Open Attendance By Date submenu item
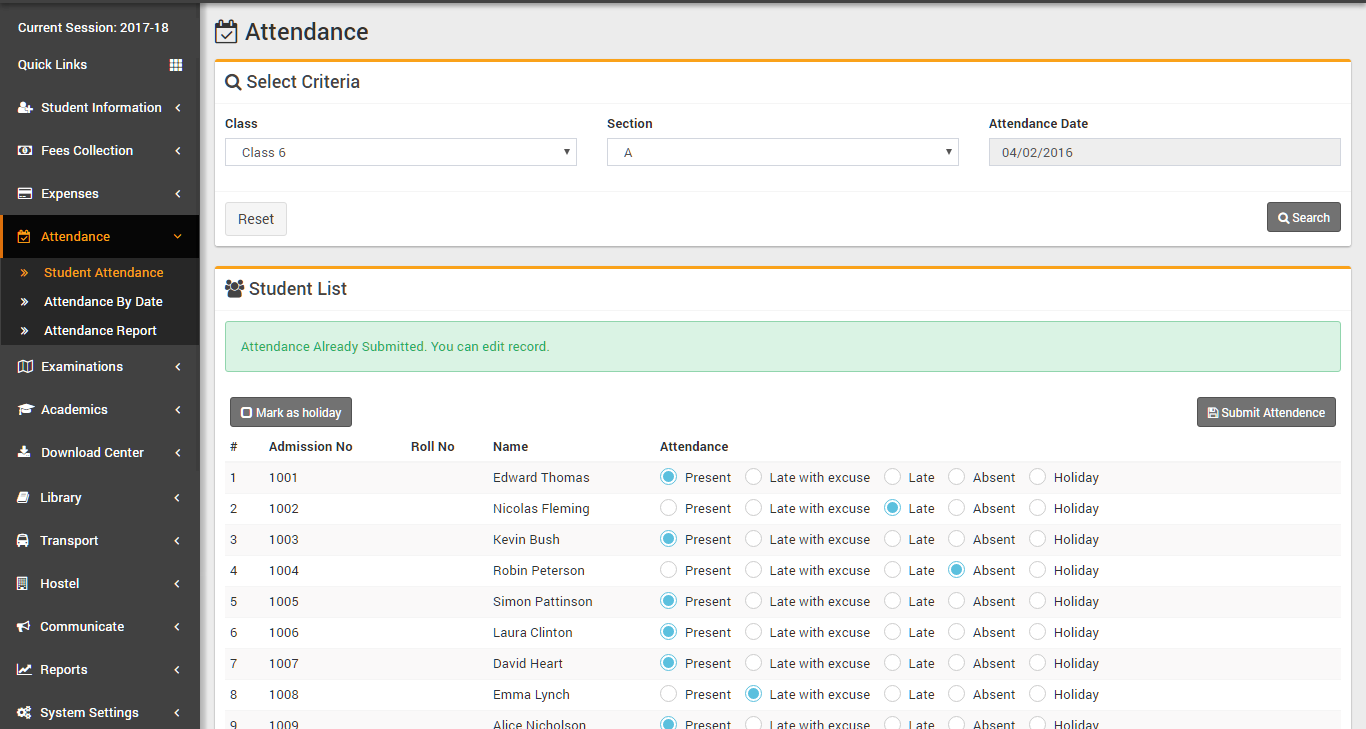Screen dimensions: 1366x729 (x=103, y=302)
